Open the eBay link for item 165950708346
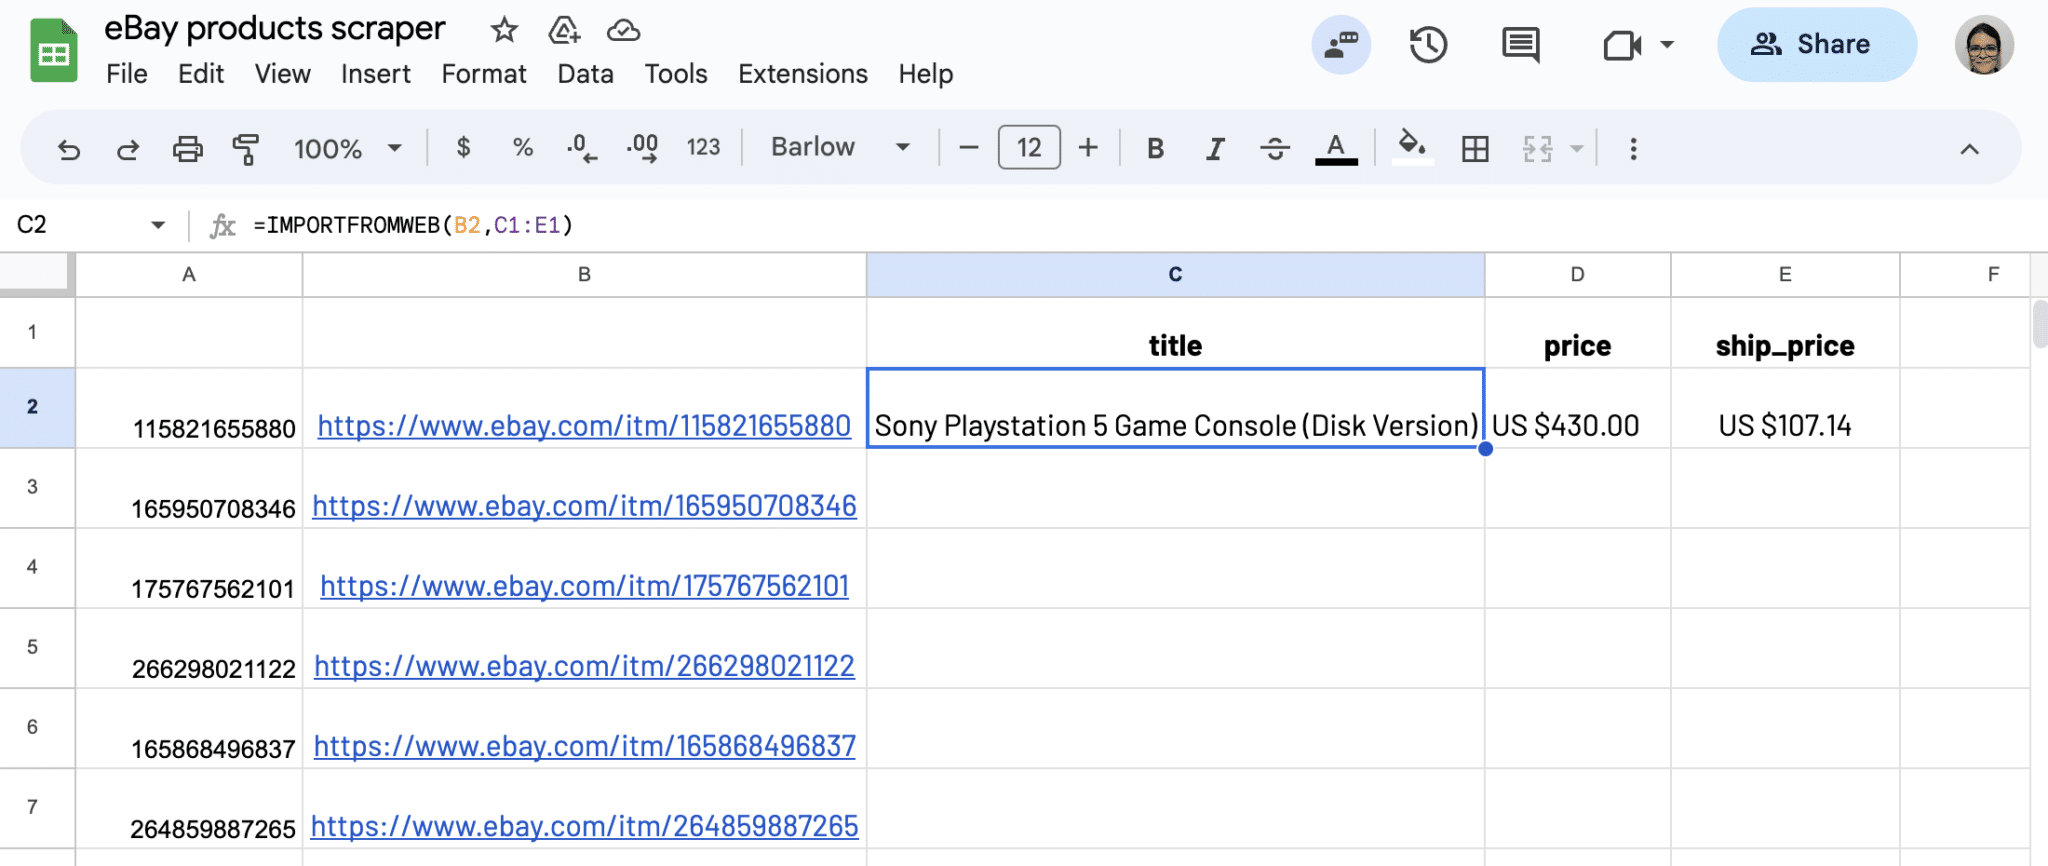This screenshot has width=2048, height=866. (584, 506)
